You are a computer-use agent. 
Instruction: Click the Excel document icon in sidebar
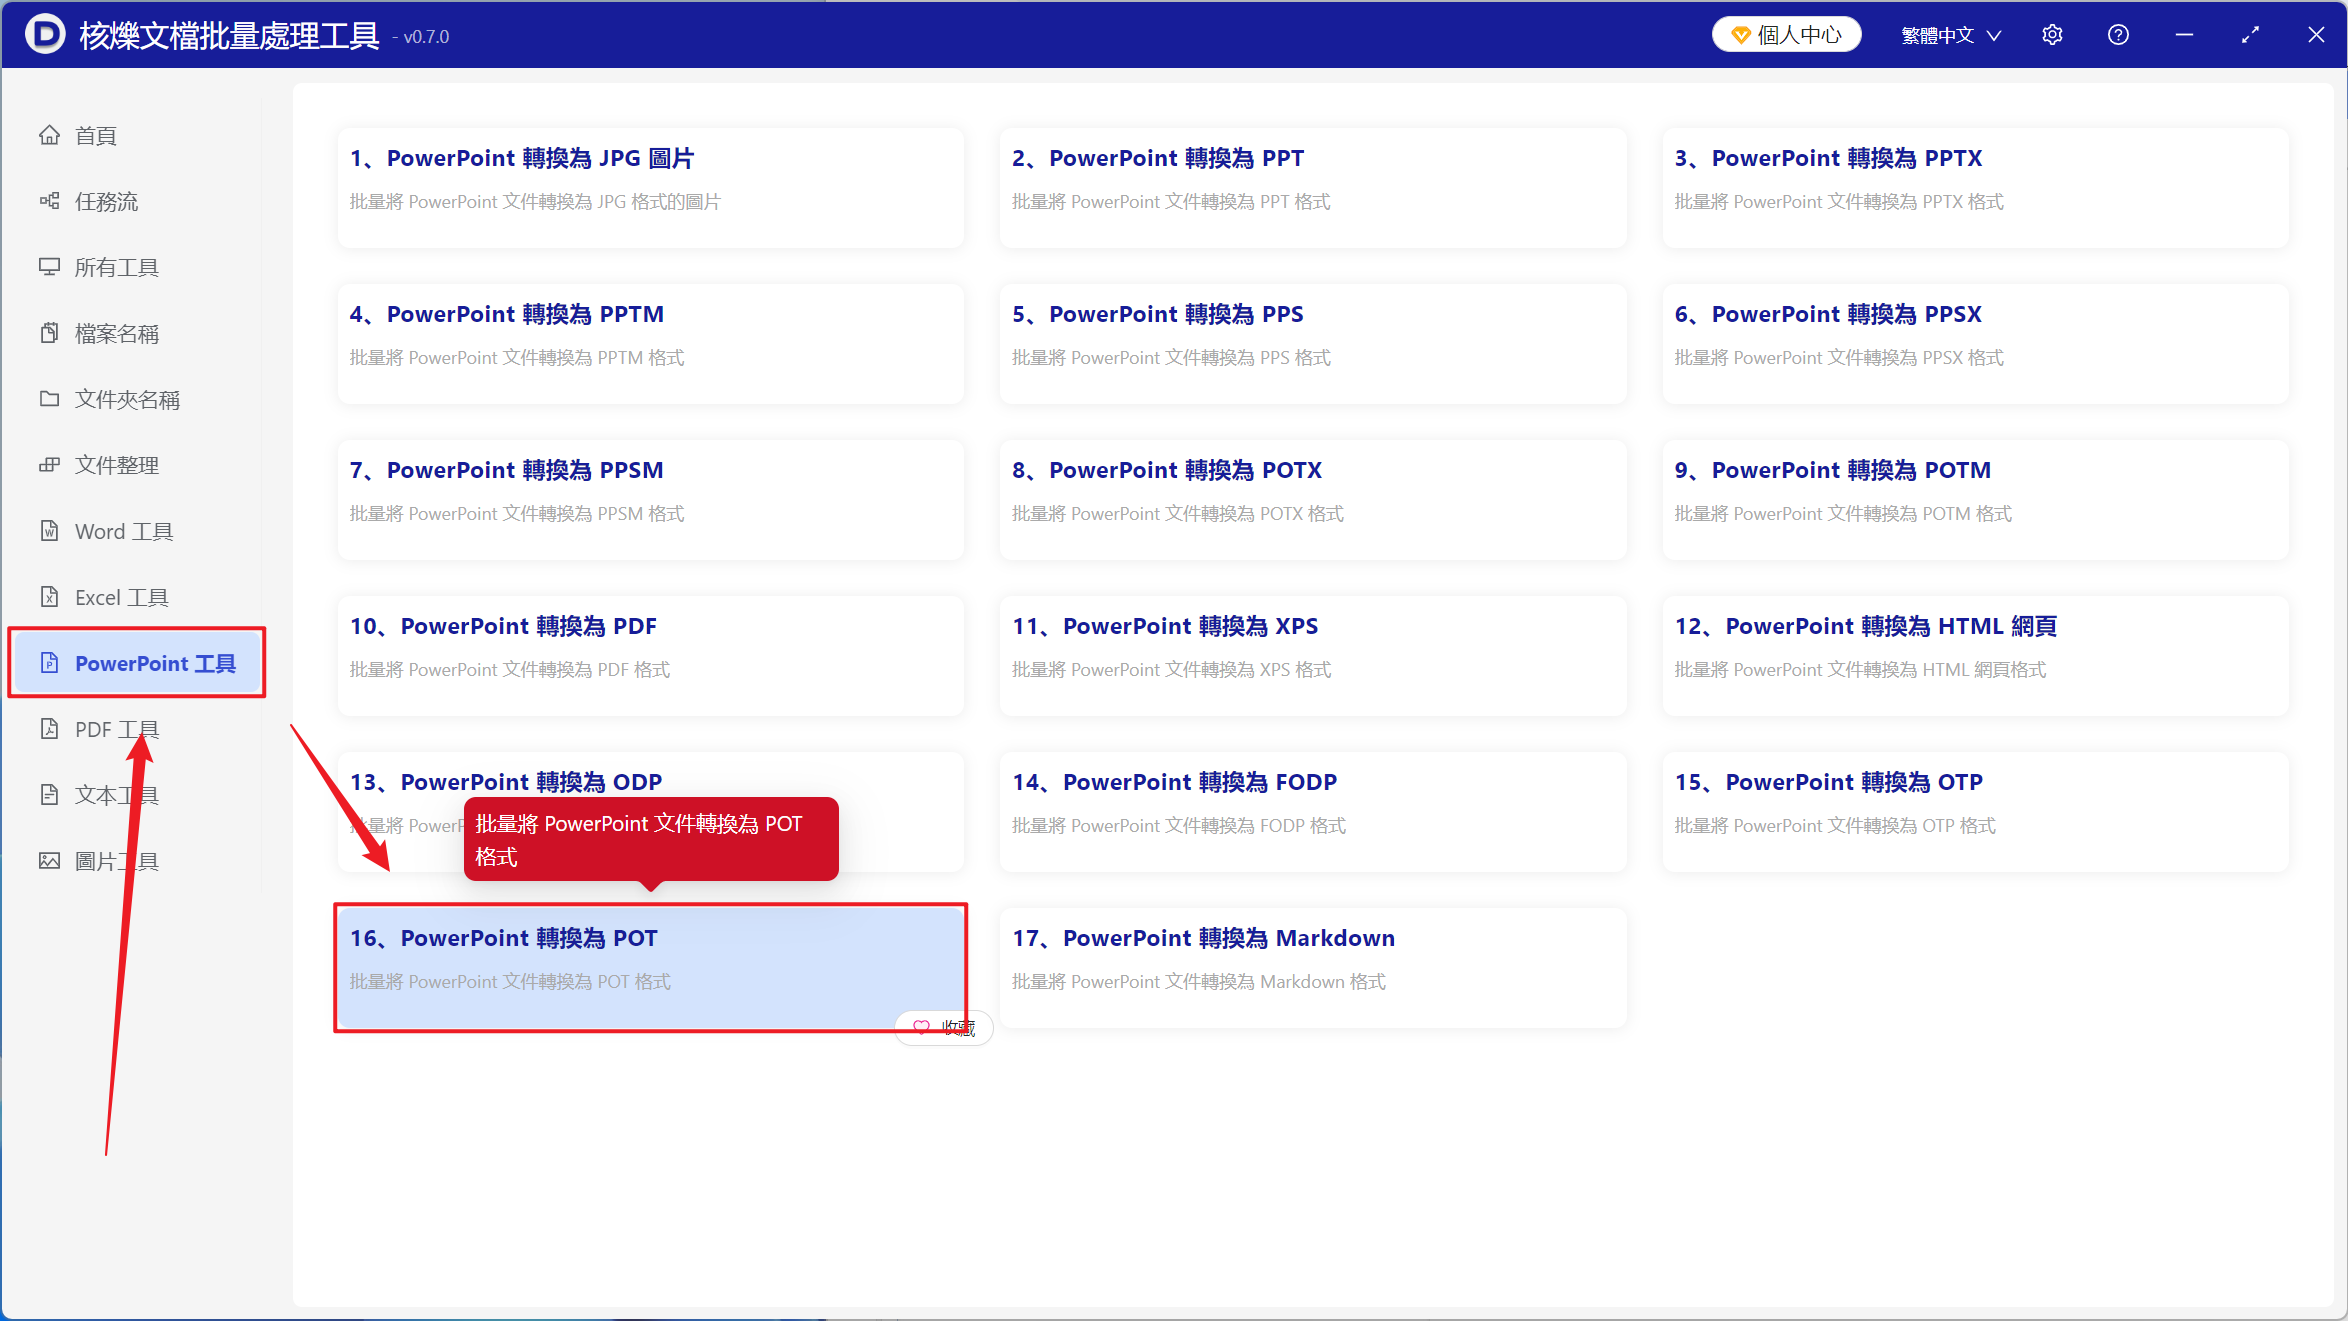pyautogui.click(x=49, y=597)
